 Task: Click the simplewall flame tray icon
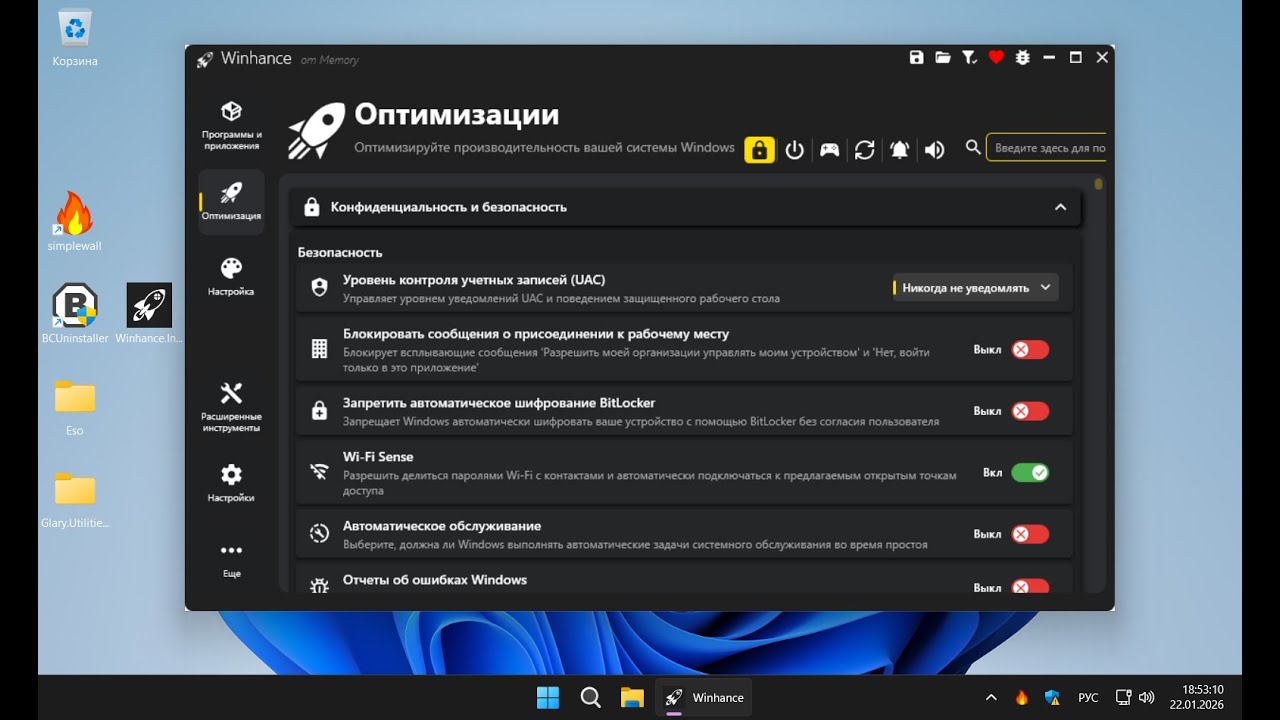click(1021, 698)
